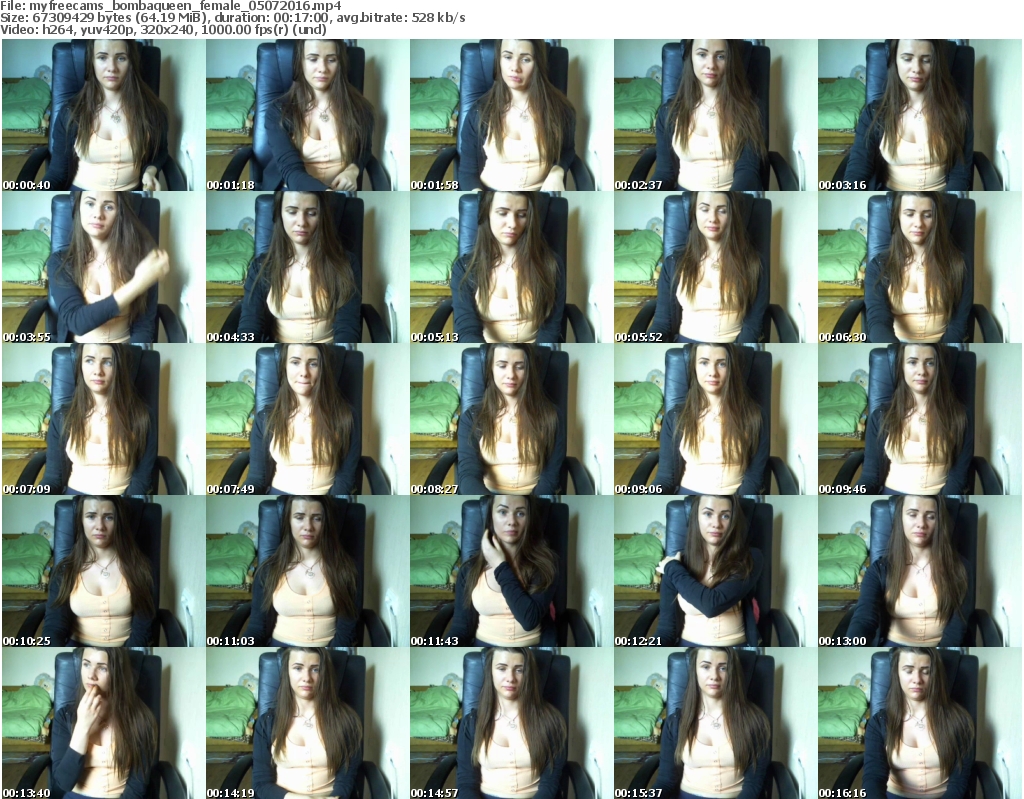Open the thumbnail timestamped 00:01:58
Viewport: 1024px width, 799px height.
[511, 115]
